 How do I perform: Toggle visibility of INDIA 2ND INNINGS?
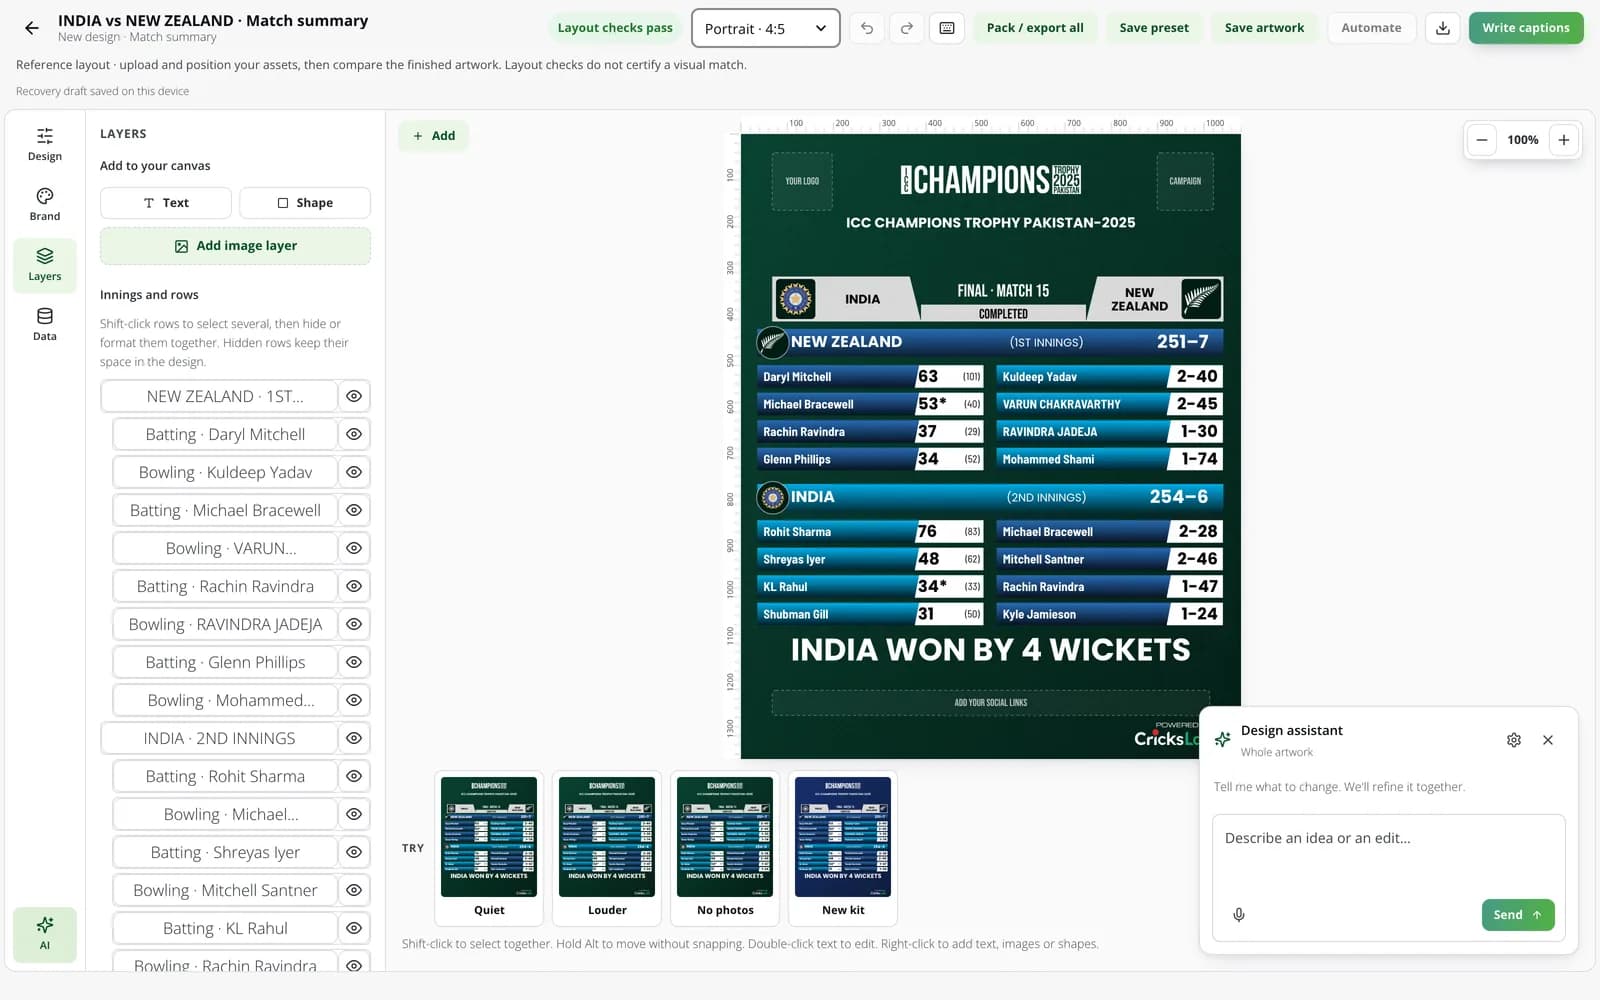point(354,738)
